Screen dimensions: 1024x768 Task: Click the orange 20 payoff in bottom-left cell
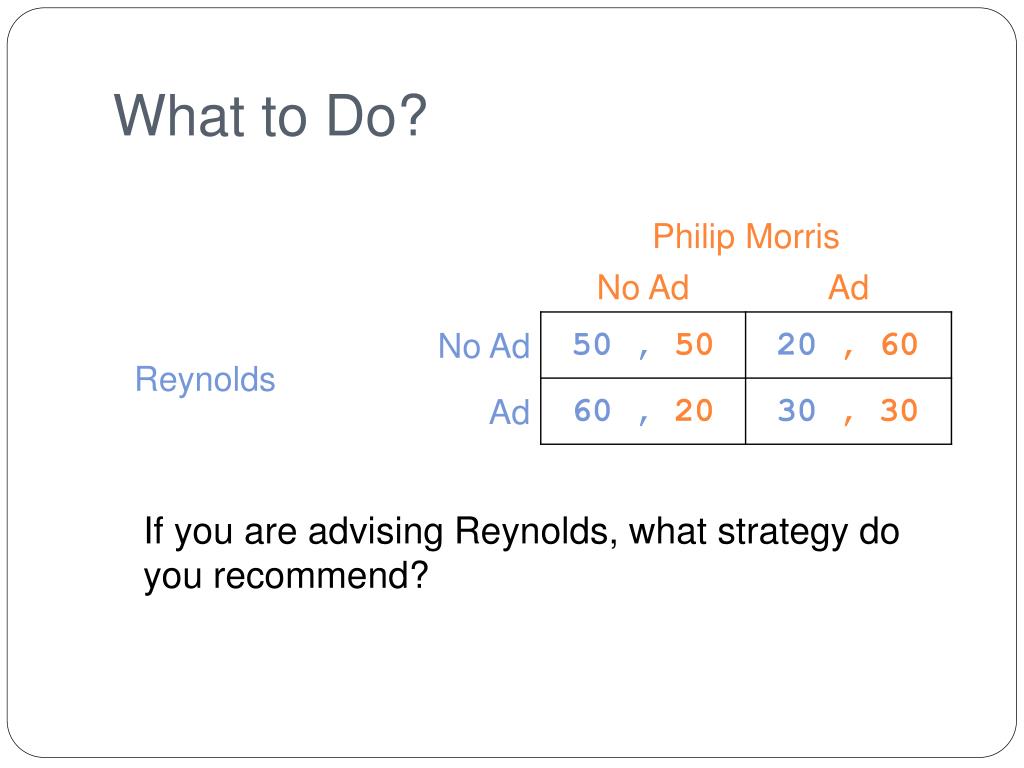click(x=694, y=411)
